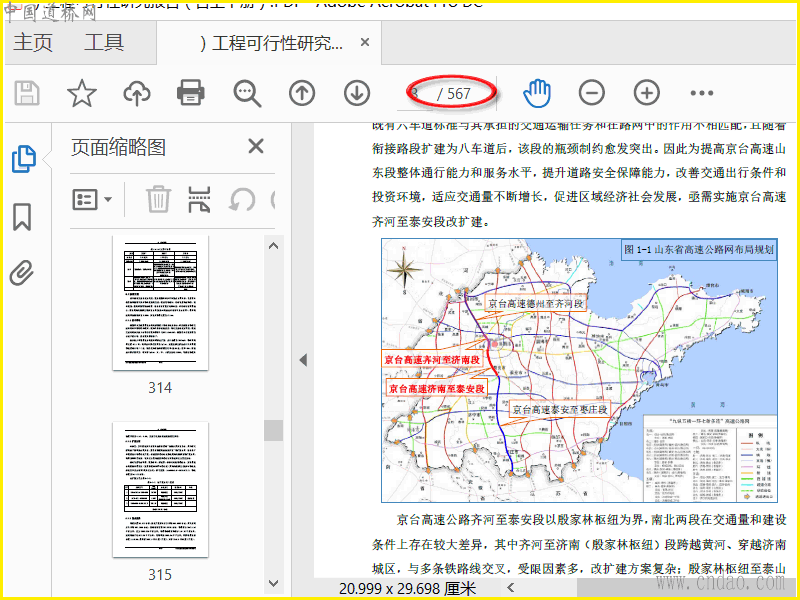Collapse the navigation pane with left triangle
The image size is (800, 600).
303,360
